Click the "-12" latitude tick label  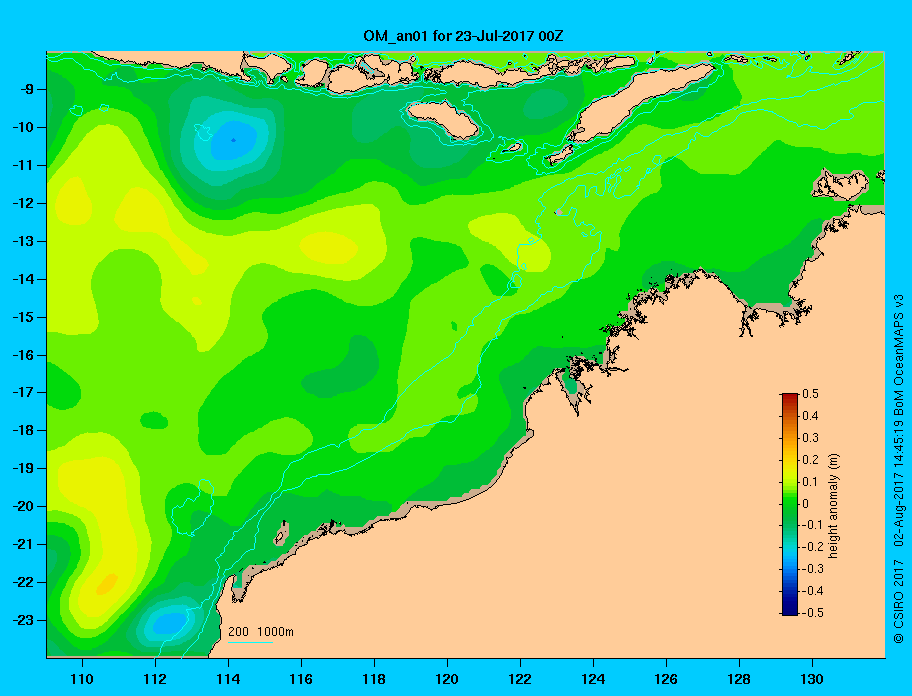point(24,204)
